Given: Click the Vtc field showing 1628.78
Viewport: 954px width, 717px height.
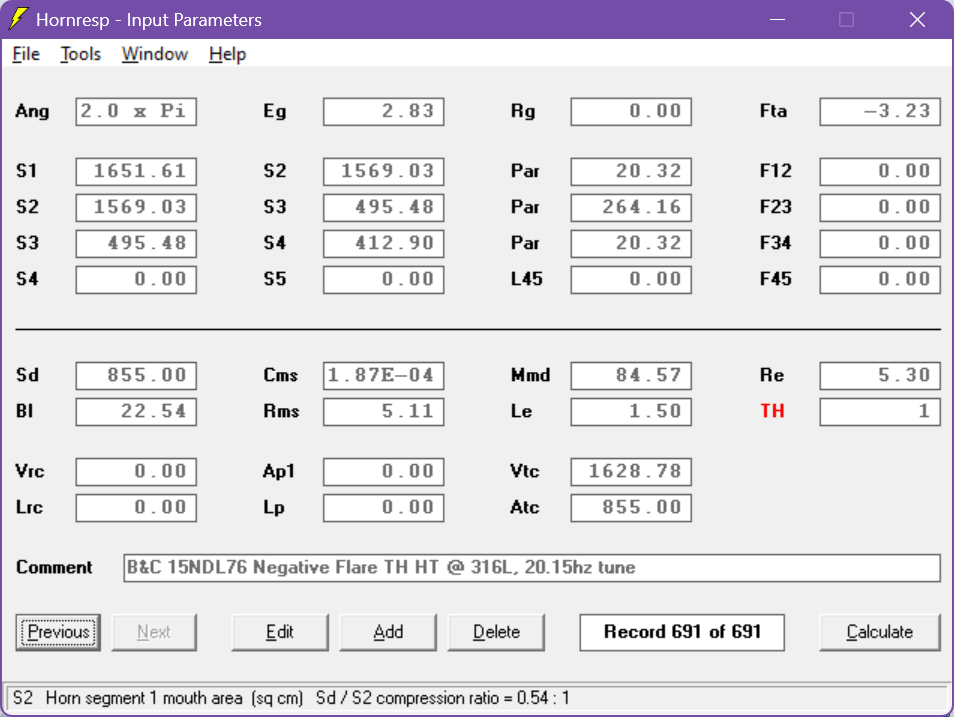Looking at the screenshot, I should click(x=631, y=472).
